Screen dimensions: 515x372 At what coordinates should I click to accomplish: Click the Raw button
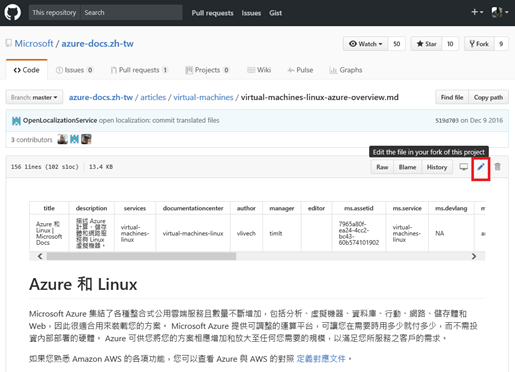point(382,167)
